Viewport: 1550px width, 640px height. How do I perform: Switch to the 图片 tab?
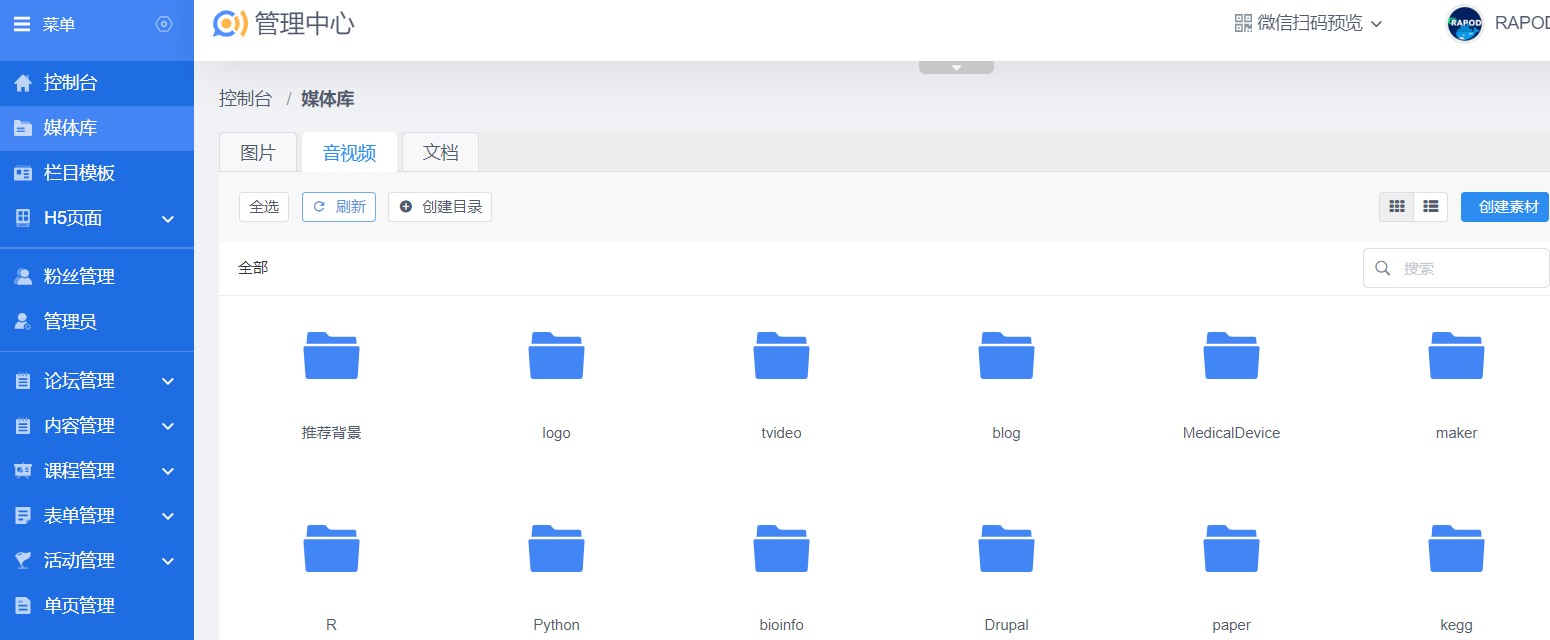coord(258,152)
